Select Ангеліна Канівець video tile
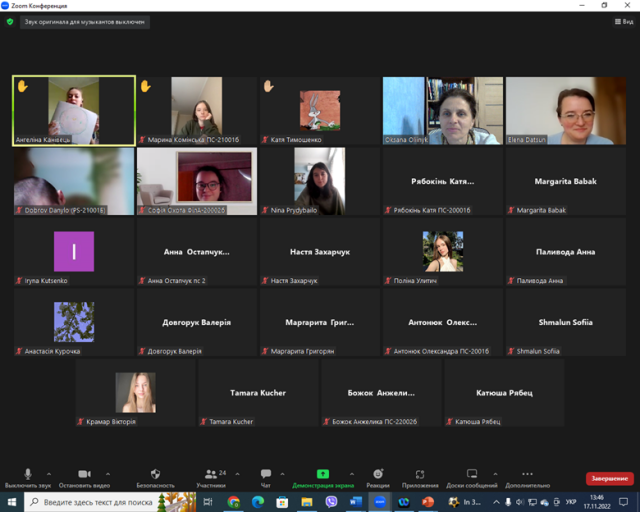The height and width of the screenshot is (512, 640). pyautogui.click(x=74, y=110)
